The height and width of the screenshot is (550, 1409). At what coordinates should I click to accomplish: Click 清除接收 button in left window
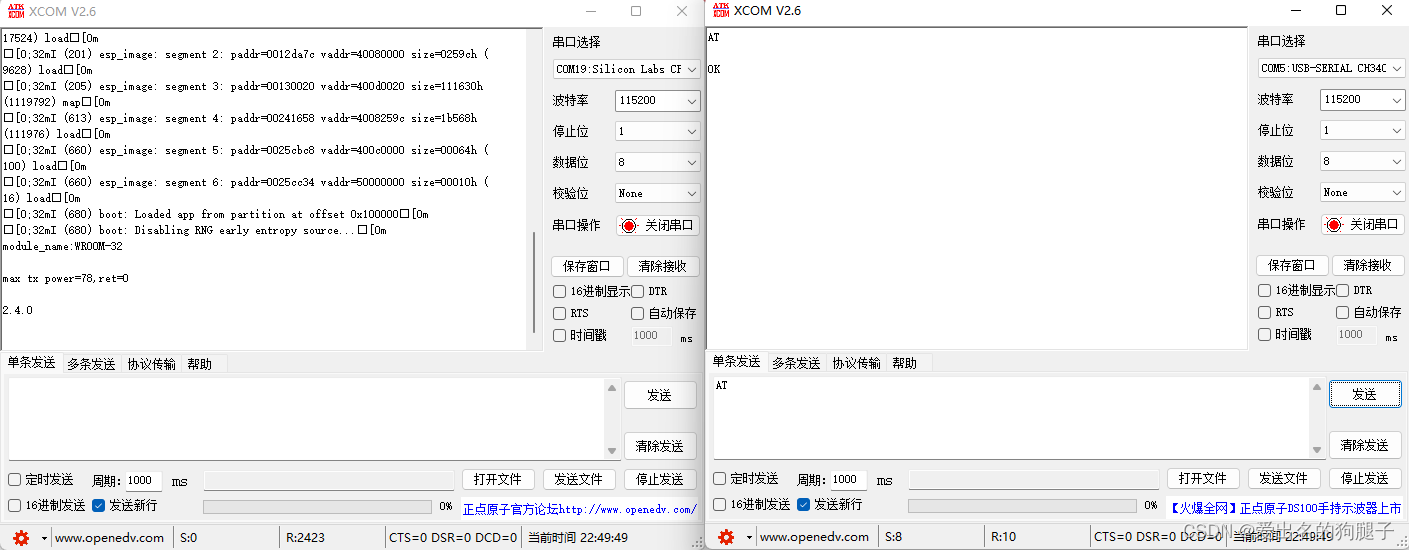pos(663,267)
